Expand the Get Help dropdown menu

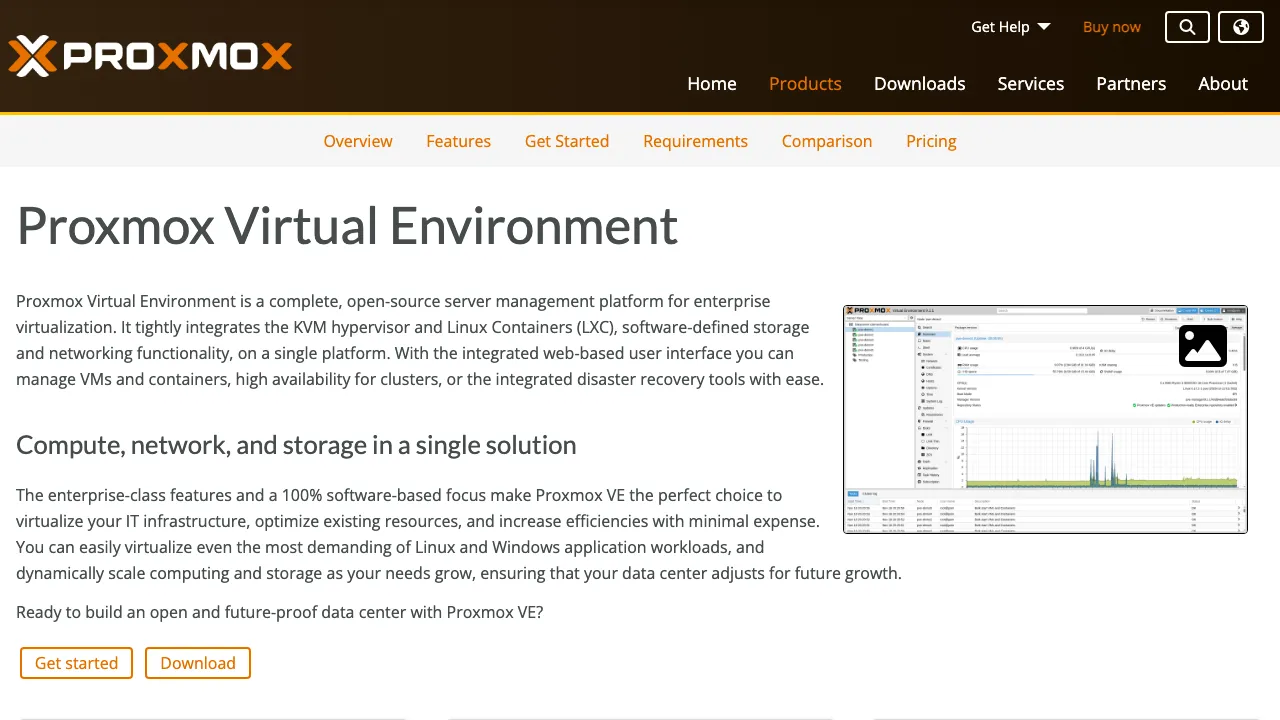(x=1010, y=27)
